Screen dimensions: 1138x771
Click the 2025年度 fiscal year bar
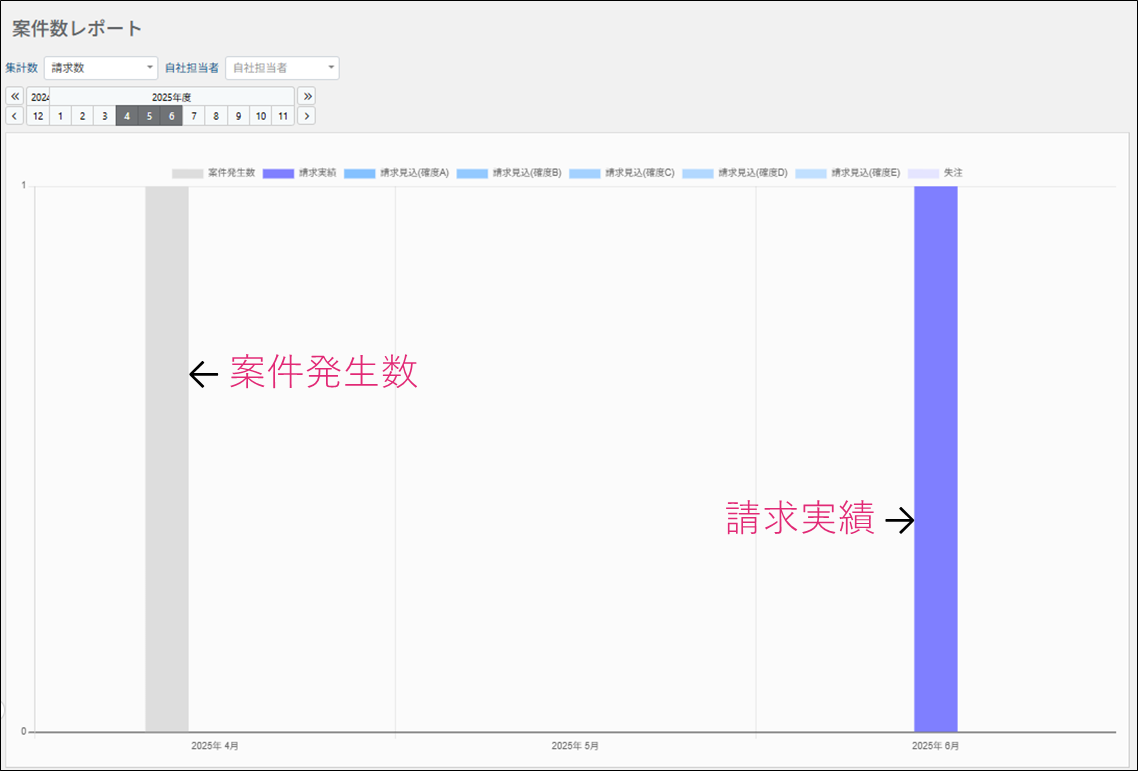pyautogui.click(x=171, y=97)
